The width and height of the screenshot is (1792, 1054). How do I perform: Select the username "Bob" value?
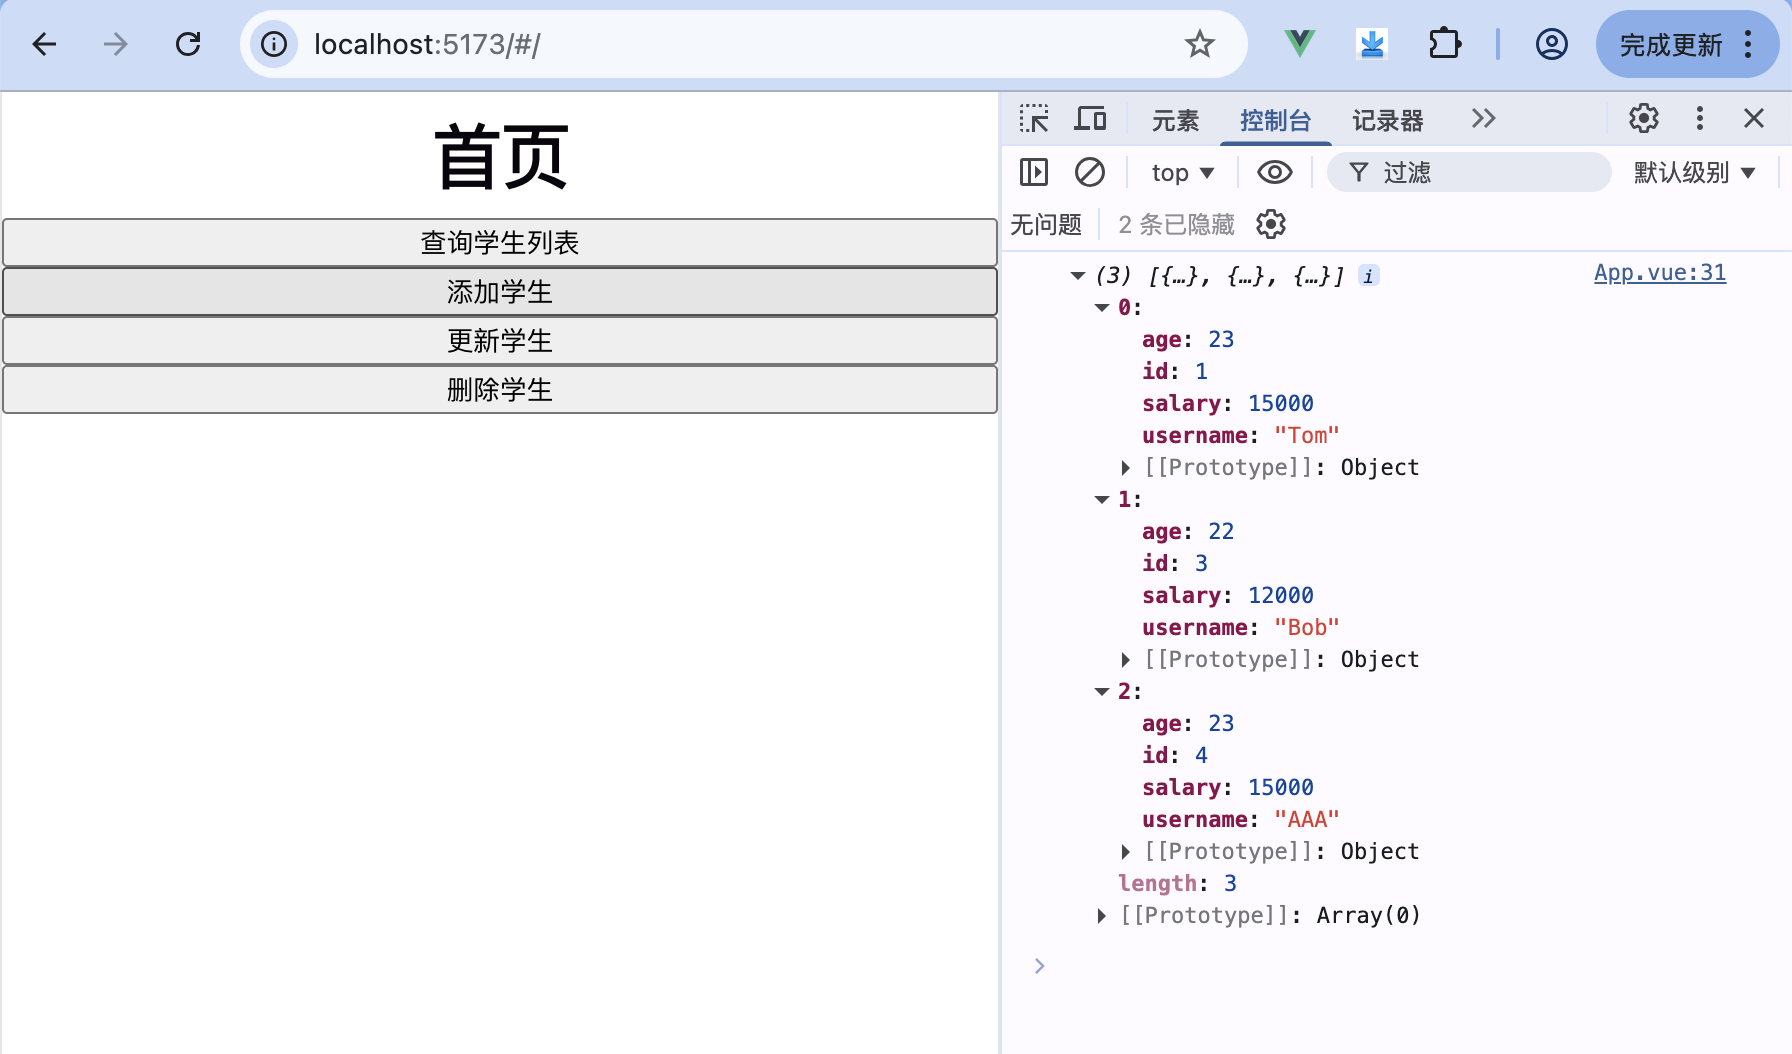1306,628
